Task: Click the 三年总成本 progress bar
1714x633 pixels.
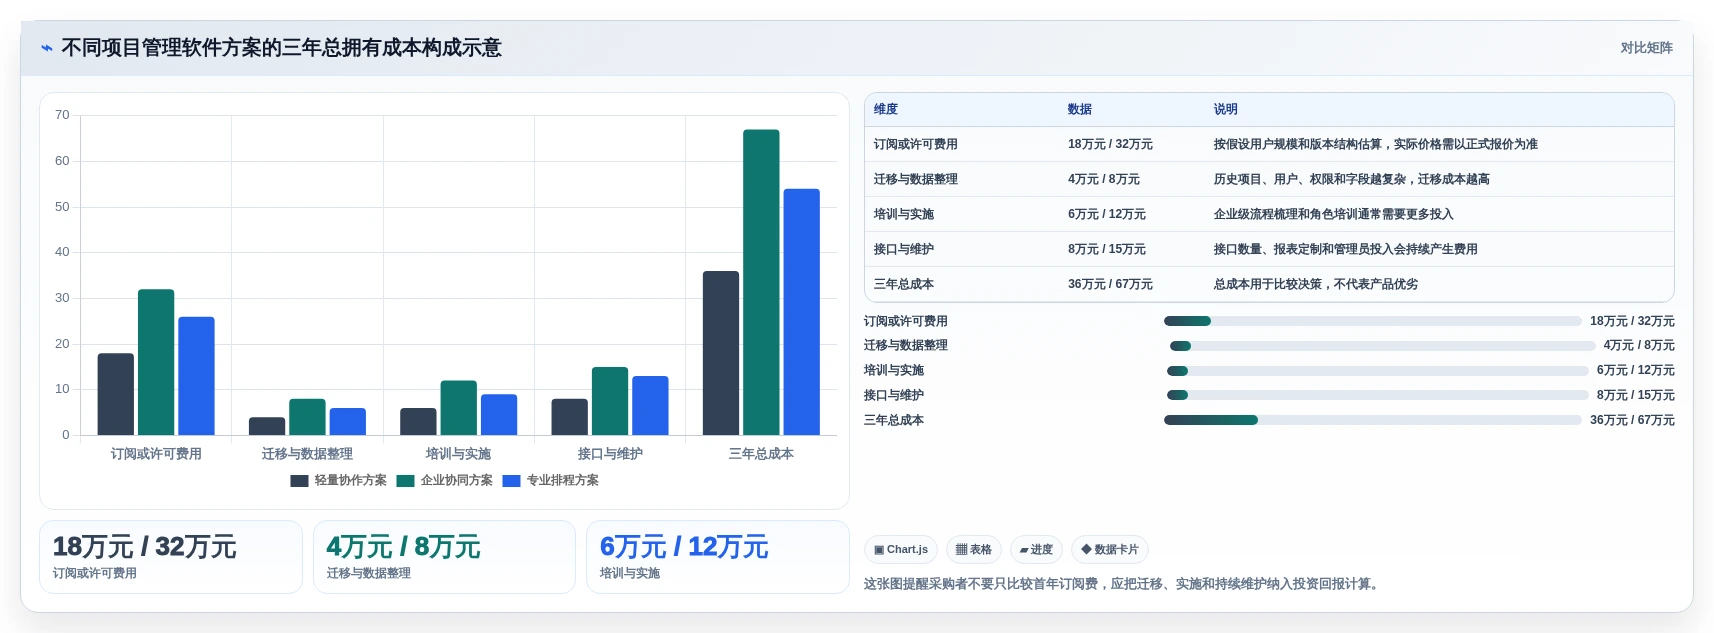Action: tap(1372, 420)
